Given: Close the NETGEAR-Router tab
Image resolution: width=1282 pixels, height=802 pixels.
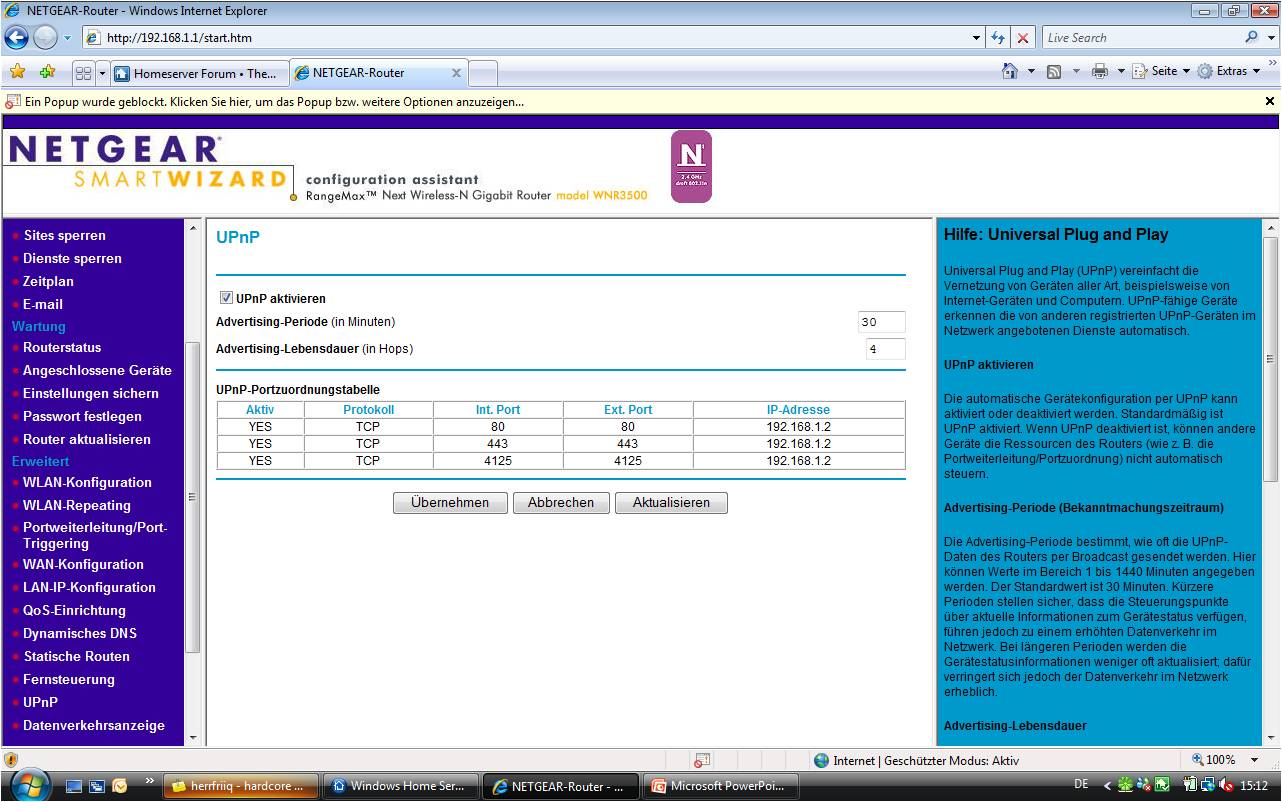Looking at the screenshot, I should pos(456,73).
